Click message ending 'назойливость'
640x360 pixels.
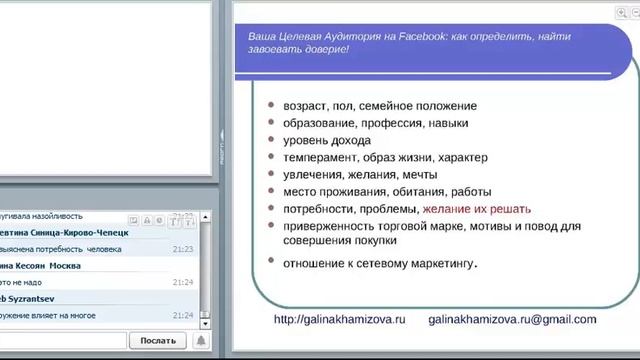pyautogui.click(x=41, y=216)
